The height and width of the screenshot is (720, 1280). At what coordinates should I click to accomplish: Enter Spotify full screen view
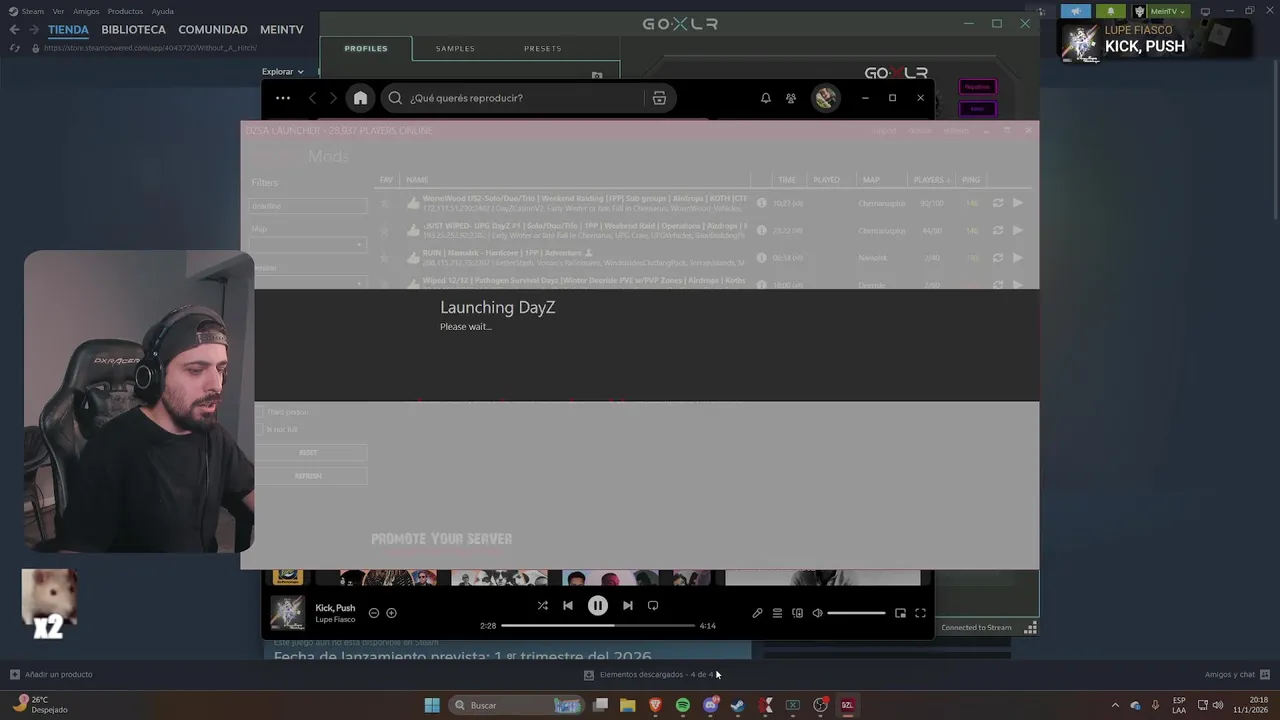pyautogui.click(x=920, y=613)
